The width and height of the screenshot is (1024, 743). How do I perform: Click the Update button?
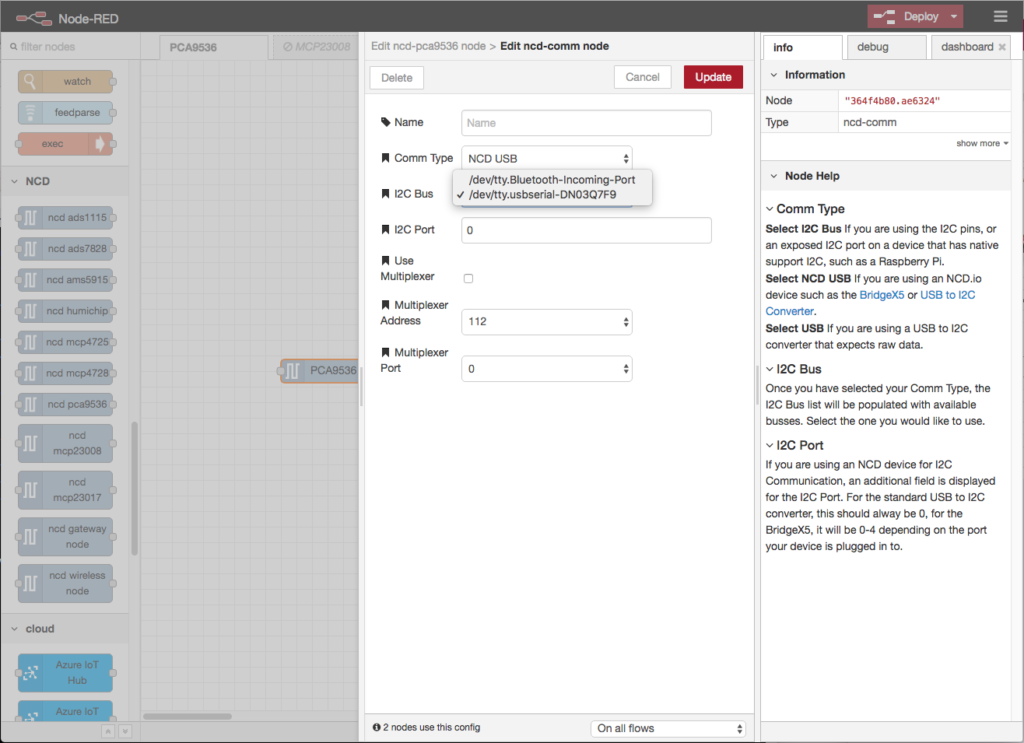coord(713,77)
